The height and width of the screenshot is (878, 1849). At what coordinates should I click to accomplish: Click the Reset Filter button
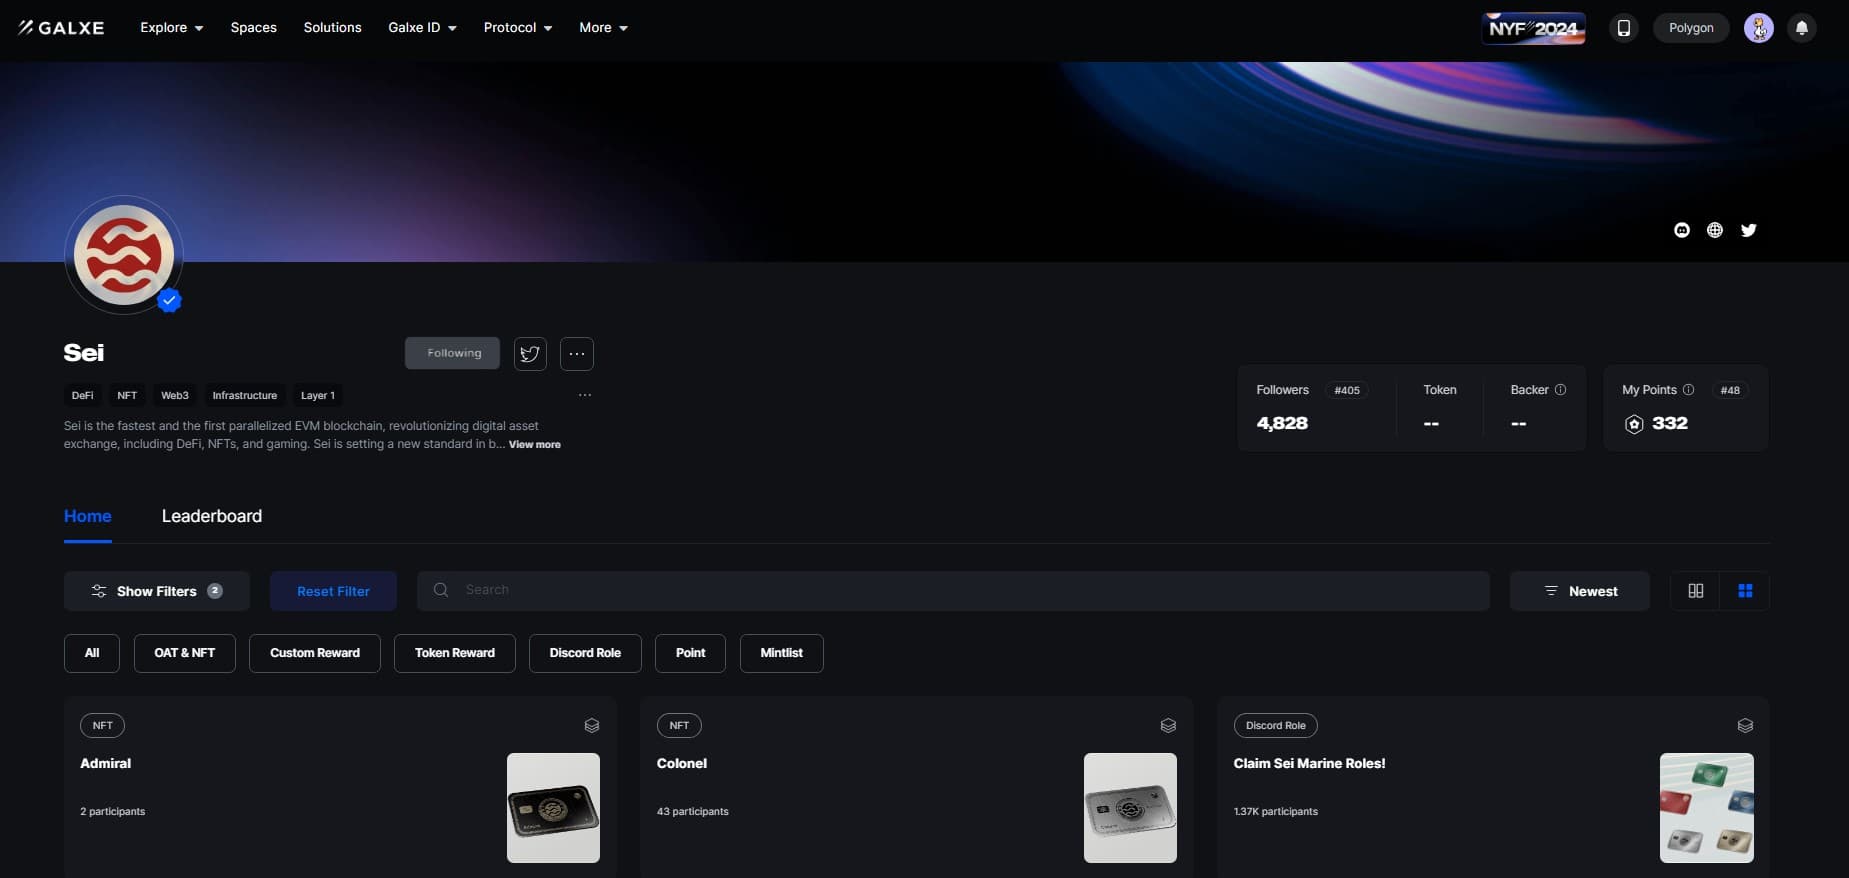(x=333, y=591)
